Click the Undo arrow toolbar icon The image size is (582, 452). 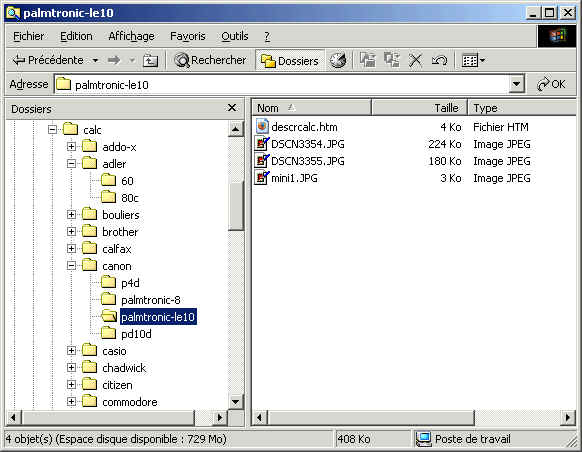coord(439,60)
